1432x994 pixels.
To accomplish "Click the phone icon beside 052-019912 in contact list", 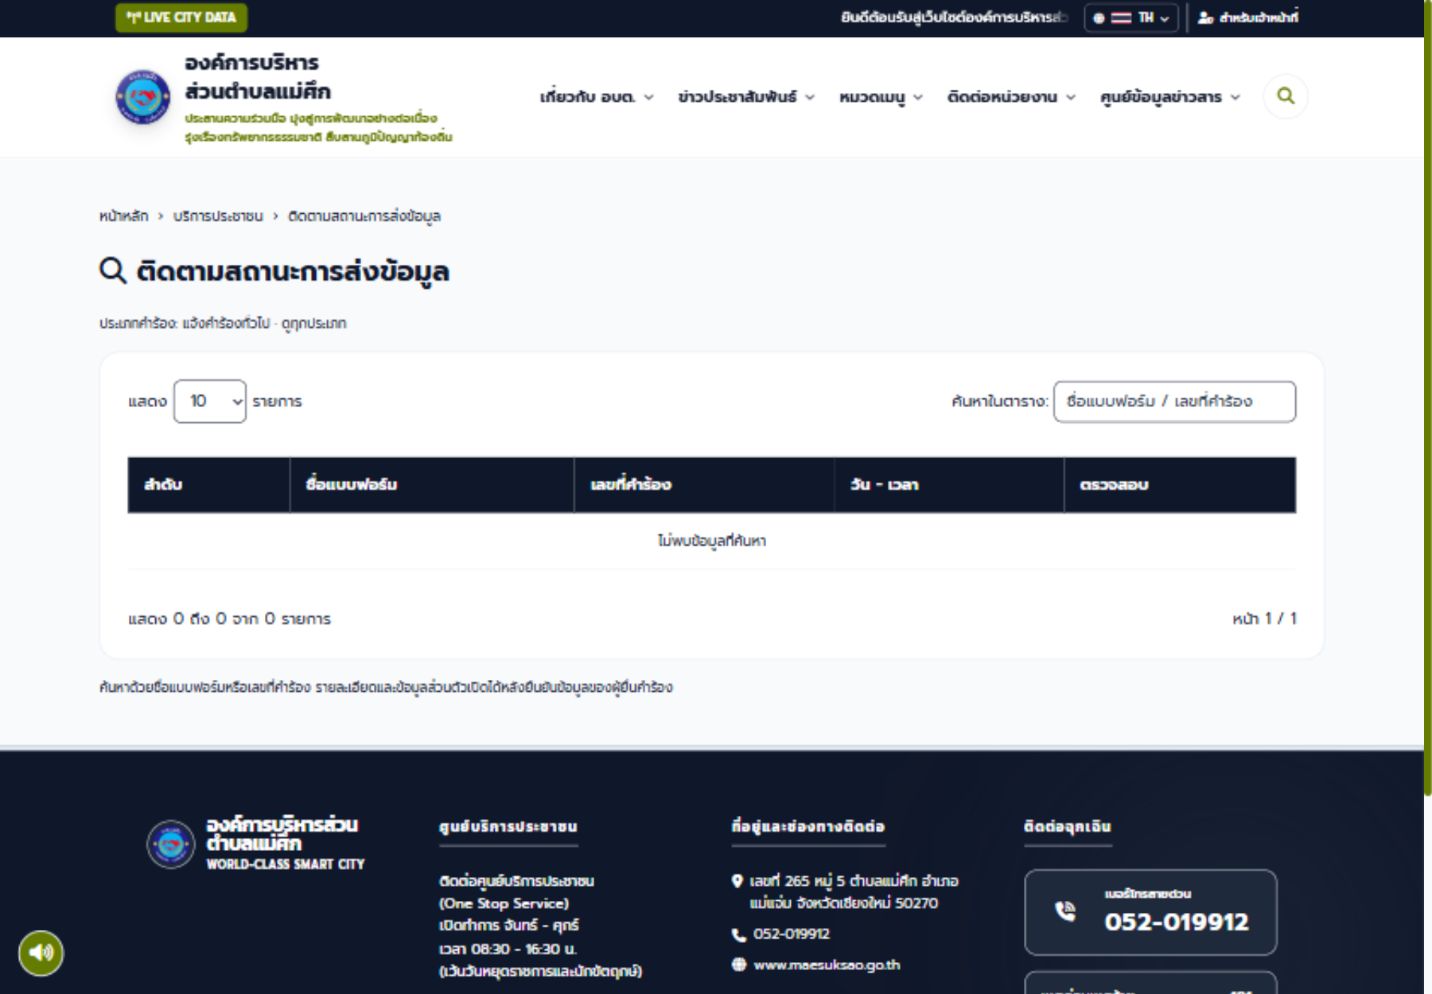I will point(739,935).
